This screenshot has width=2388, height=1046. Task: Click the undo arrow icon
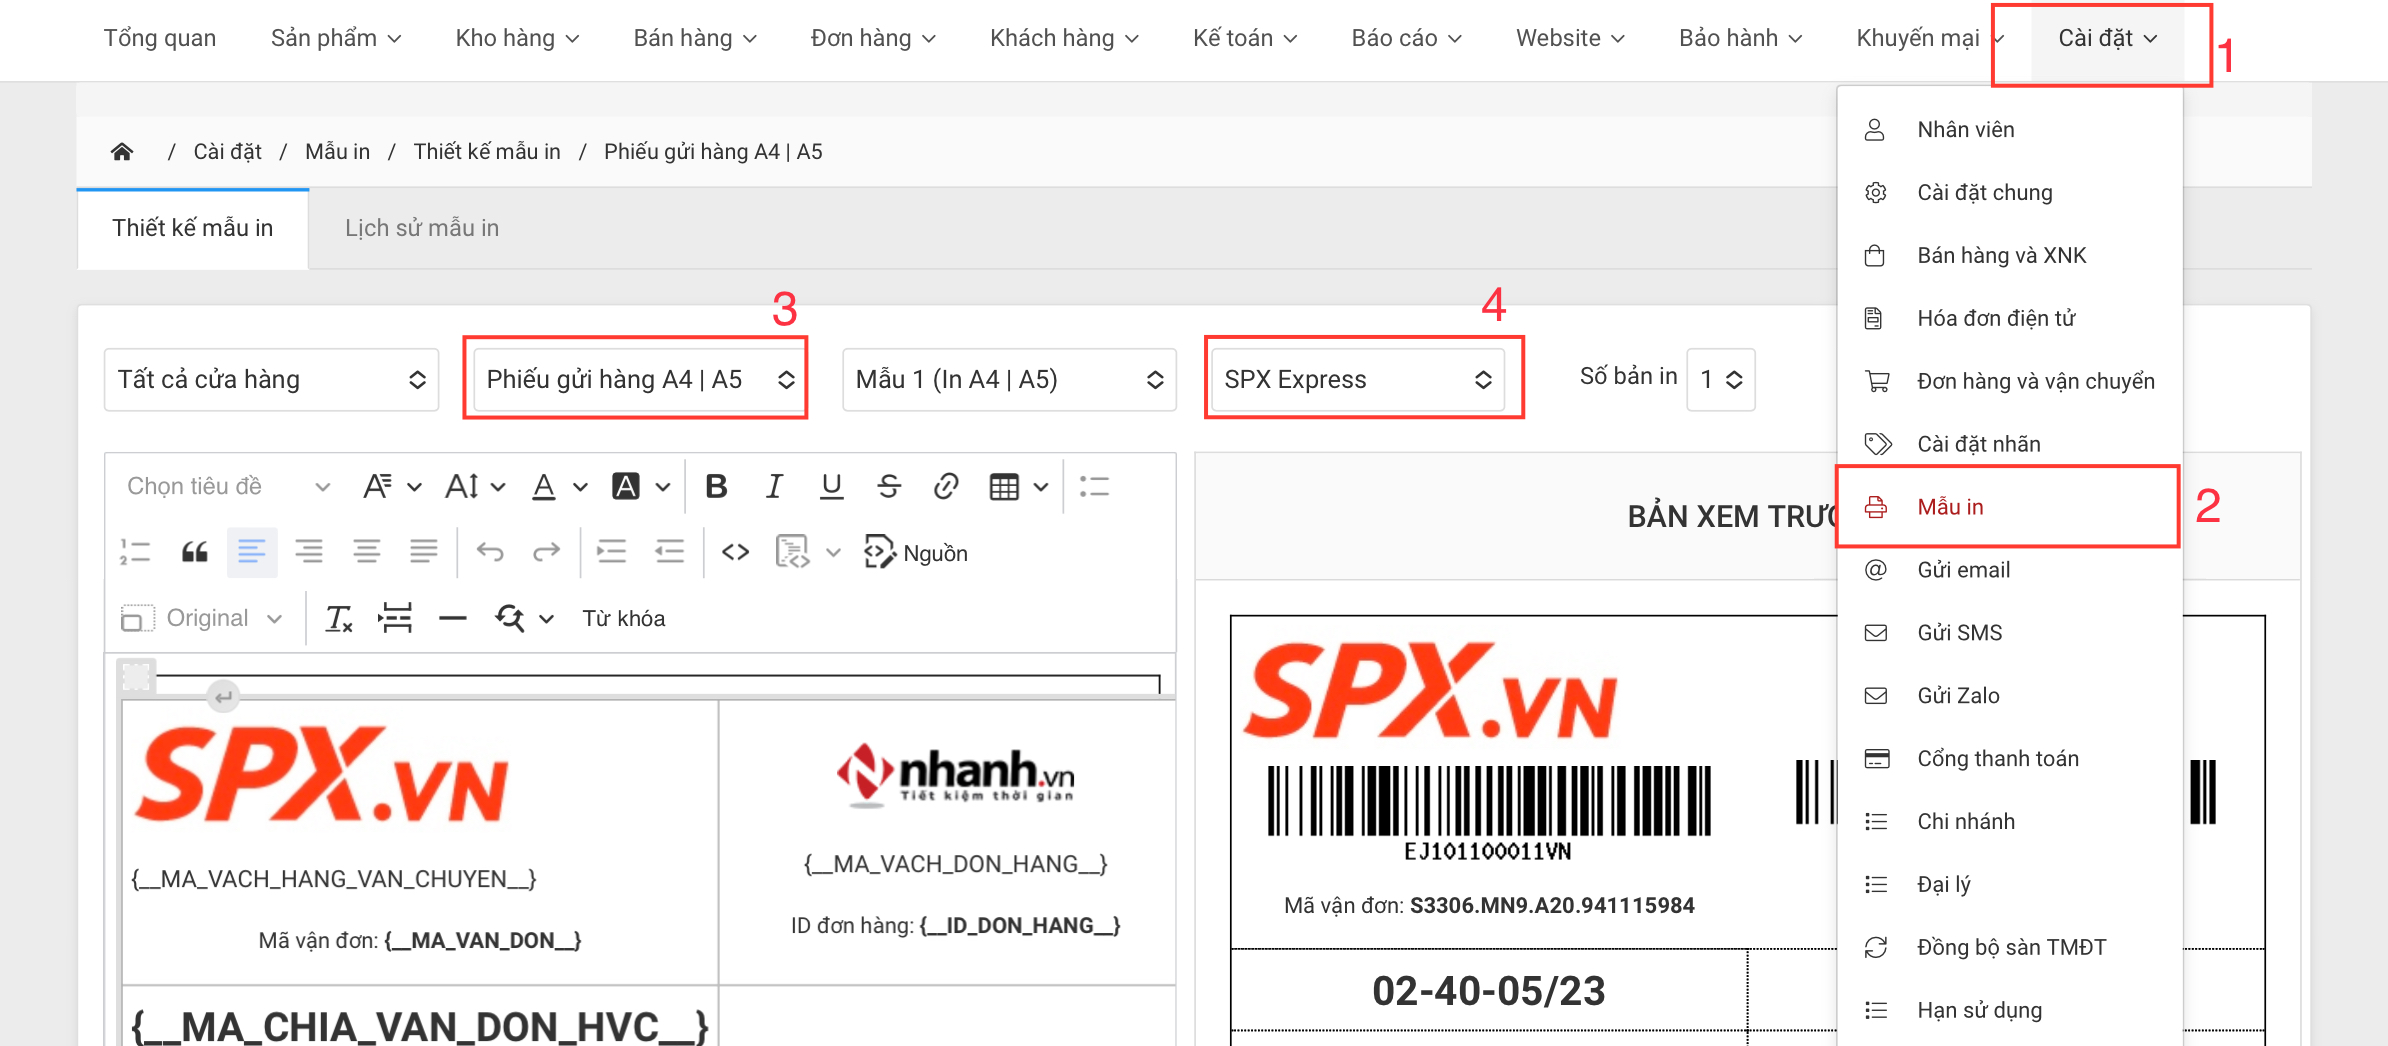[490, 552]
